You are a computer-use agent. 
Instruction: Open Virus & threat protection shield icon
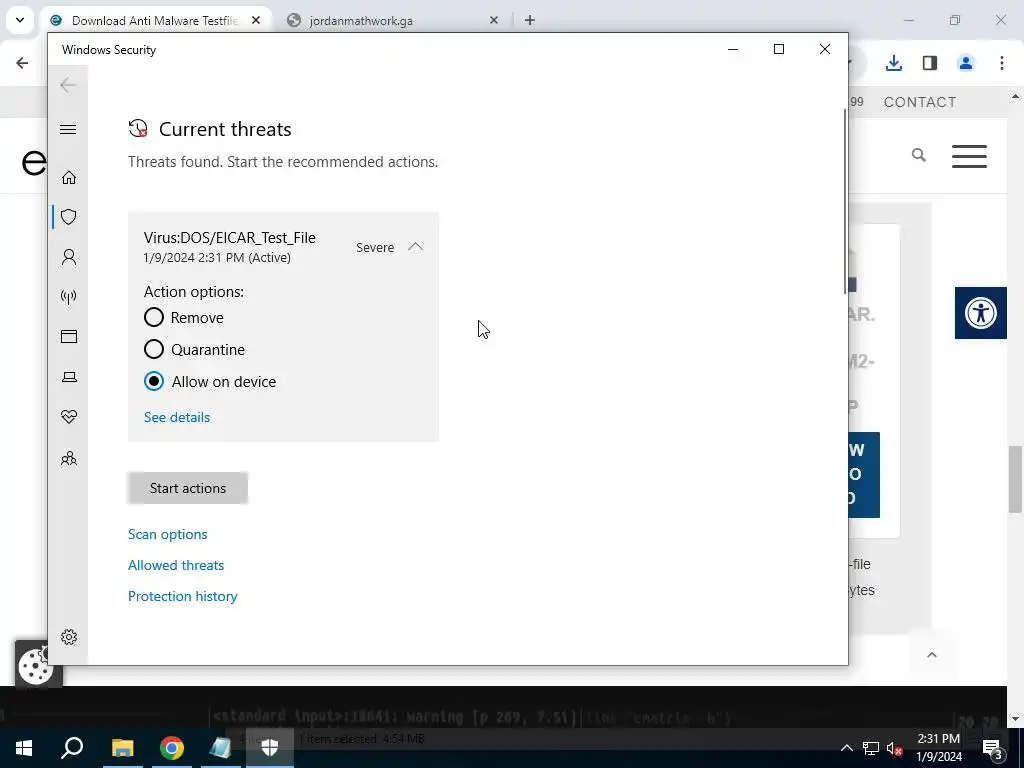tap(69, 217)
